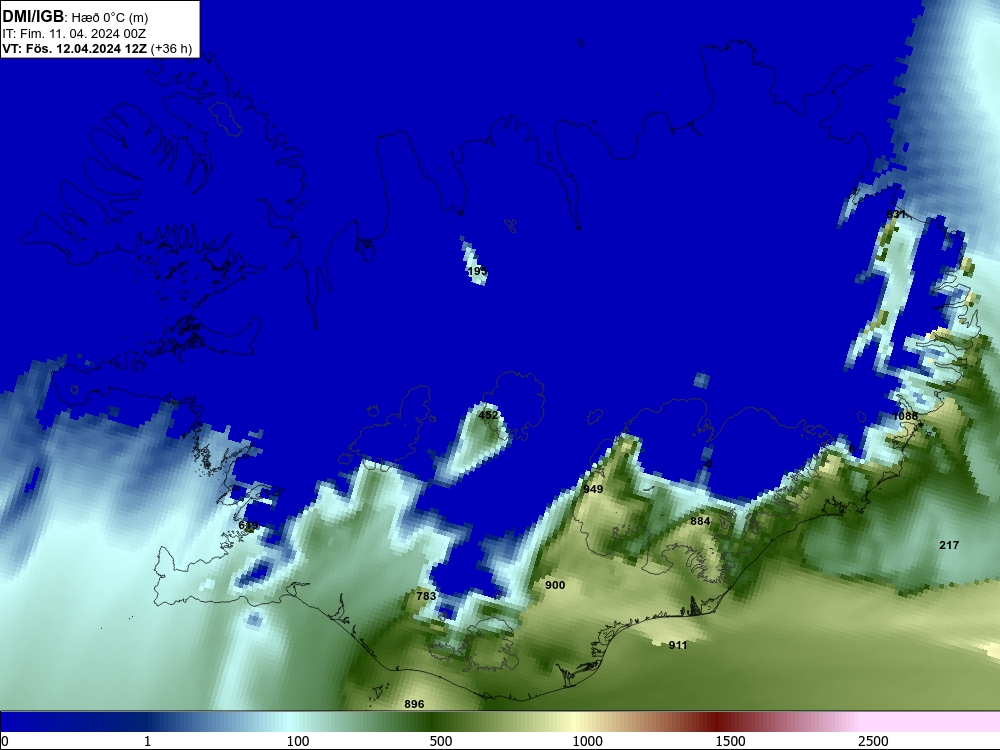Screen dimensions: 1000x750
Task: Click the legend label 2500
Action: pyautogui.click(x=873, y=741)
